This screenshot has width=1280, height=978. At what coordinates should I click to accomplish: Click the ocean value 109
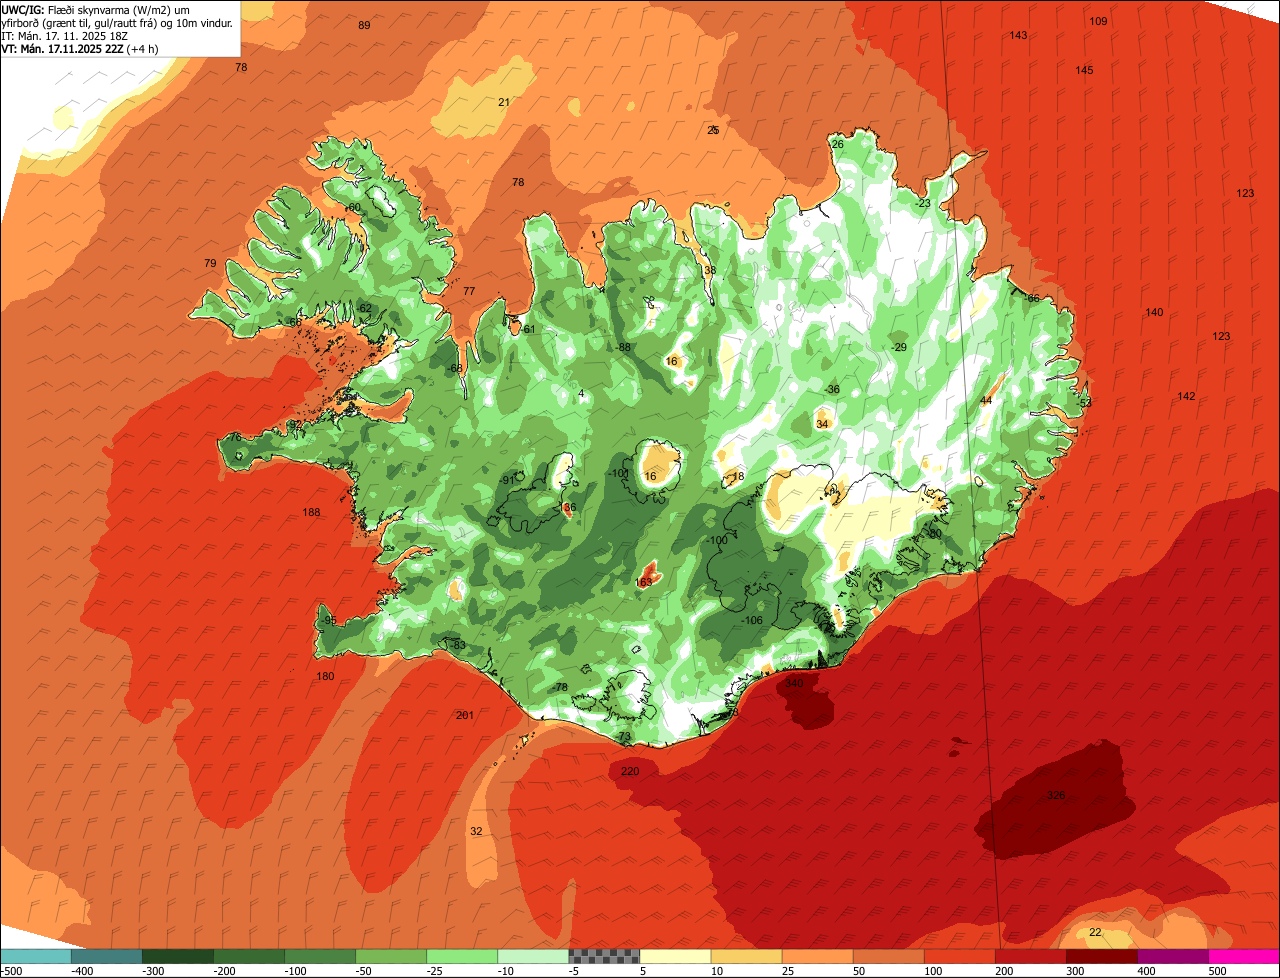(x=1098, y=21)
